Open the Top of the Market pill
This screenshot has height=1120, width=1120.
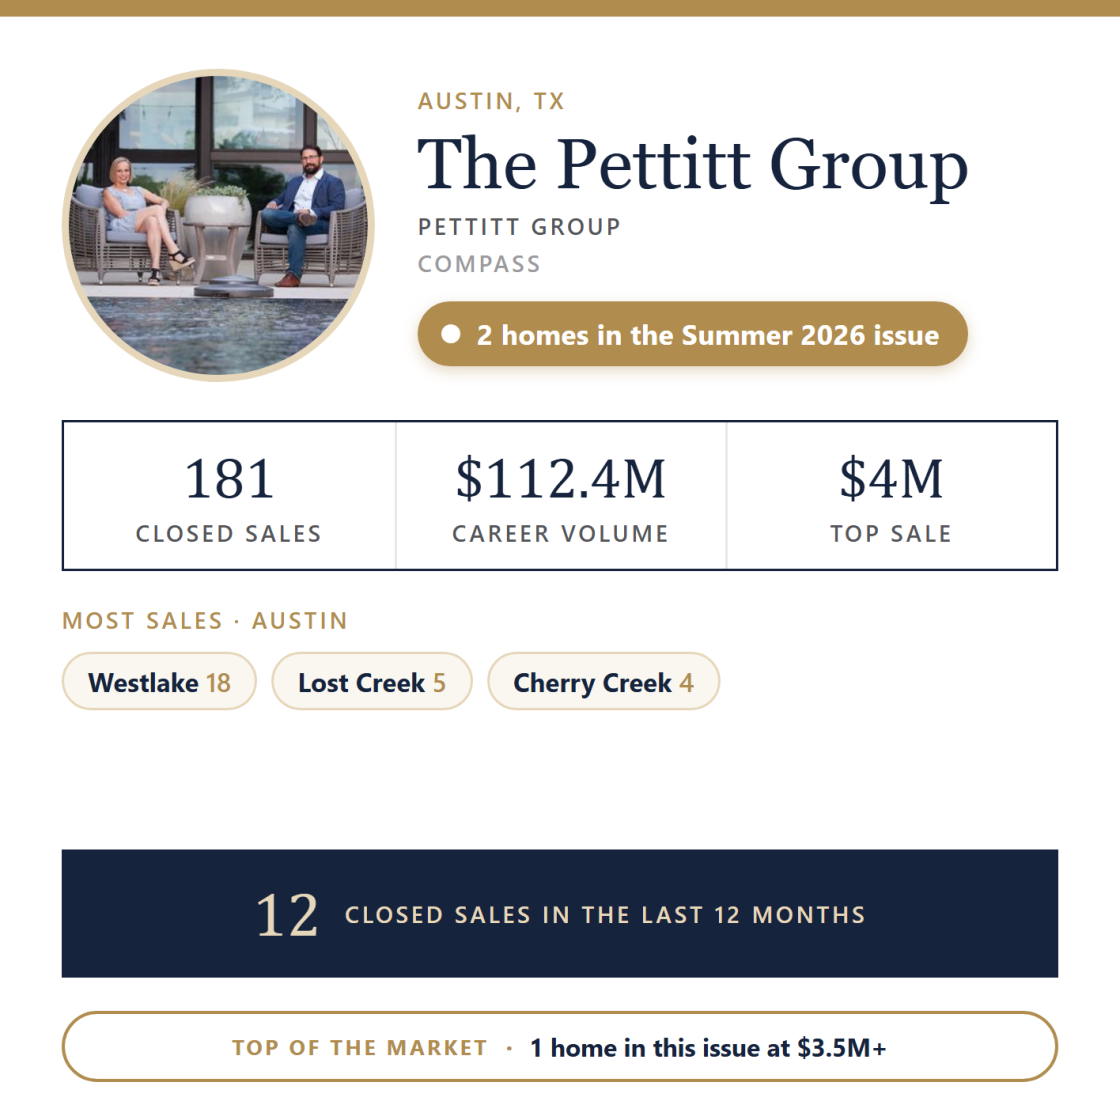pyautogui.click(x=560, y=1046)
